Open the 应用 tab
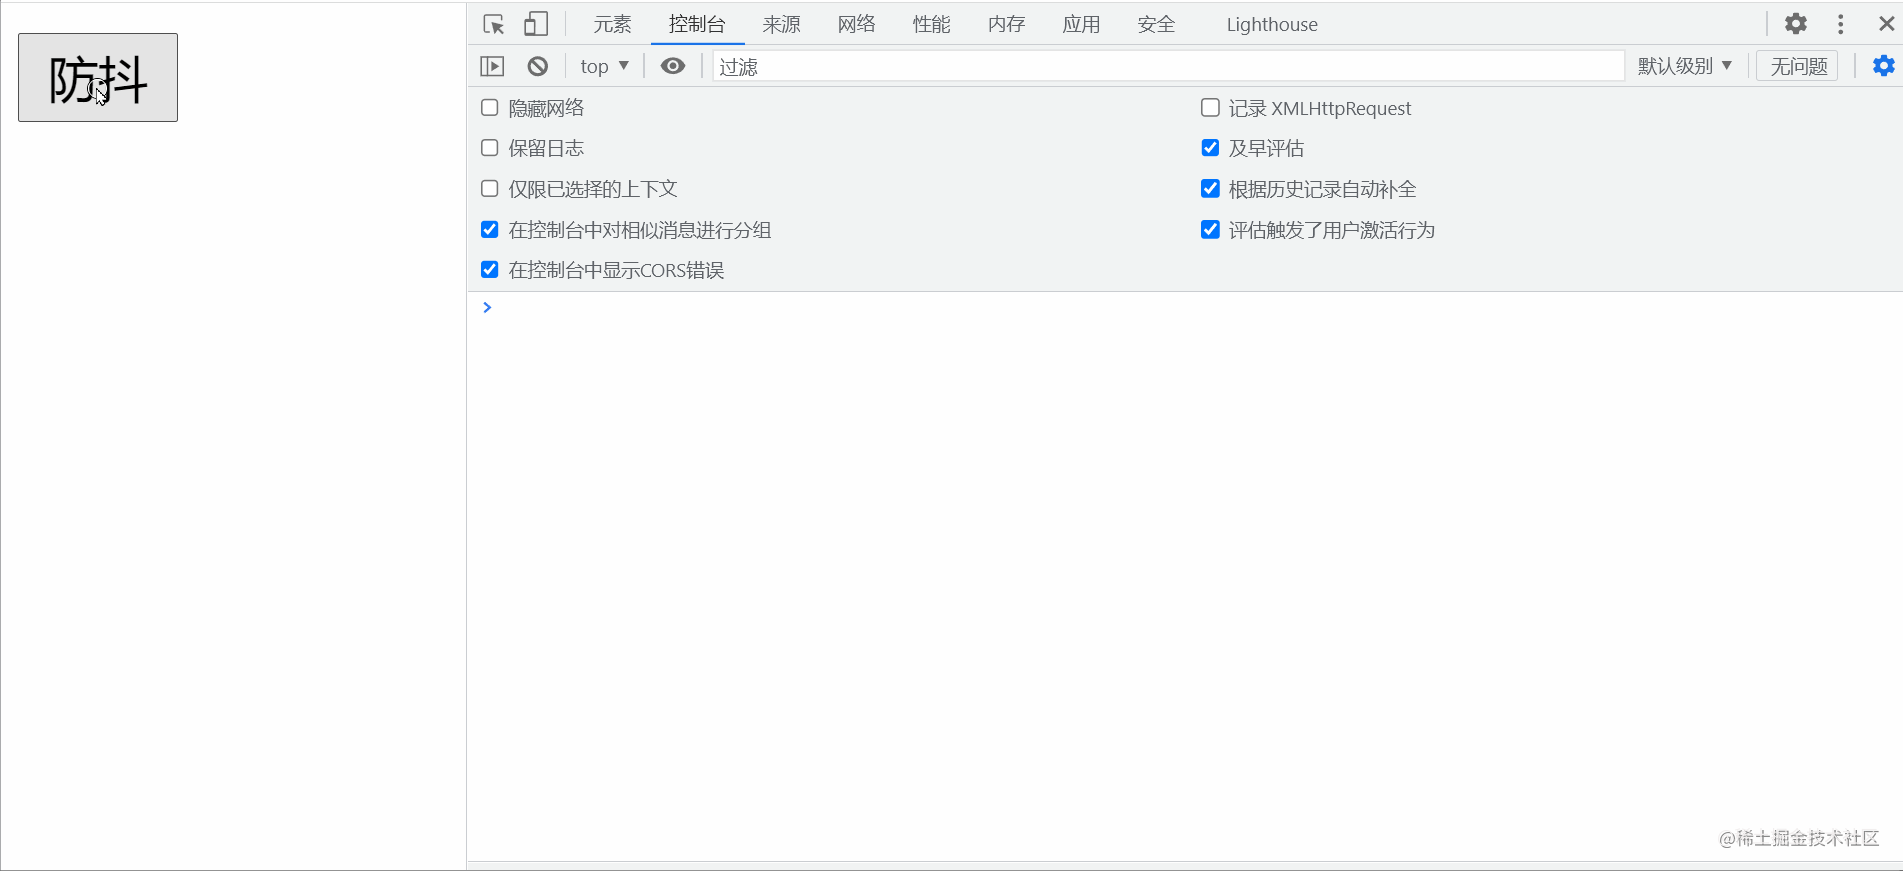 tap(1081, 24)
